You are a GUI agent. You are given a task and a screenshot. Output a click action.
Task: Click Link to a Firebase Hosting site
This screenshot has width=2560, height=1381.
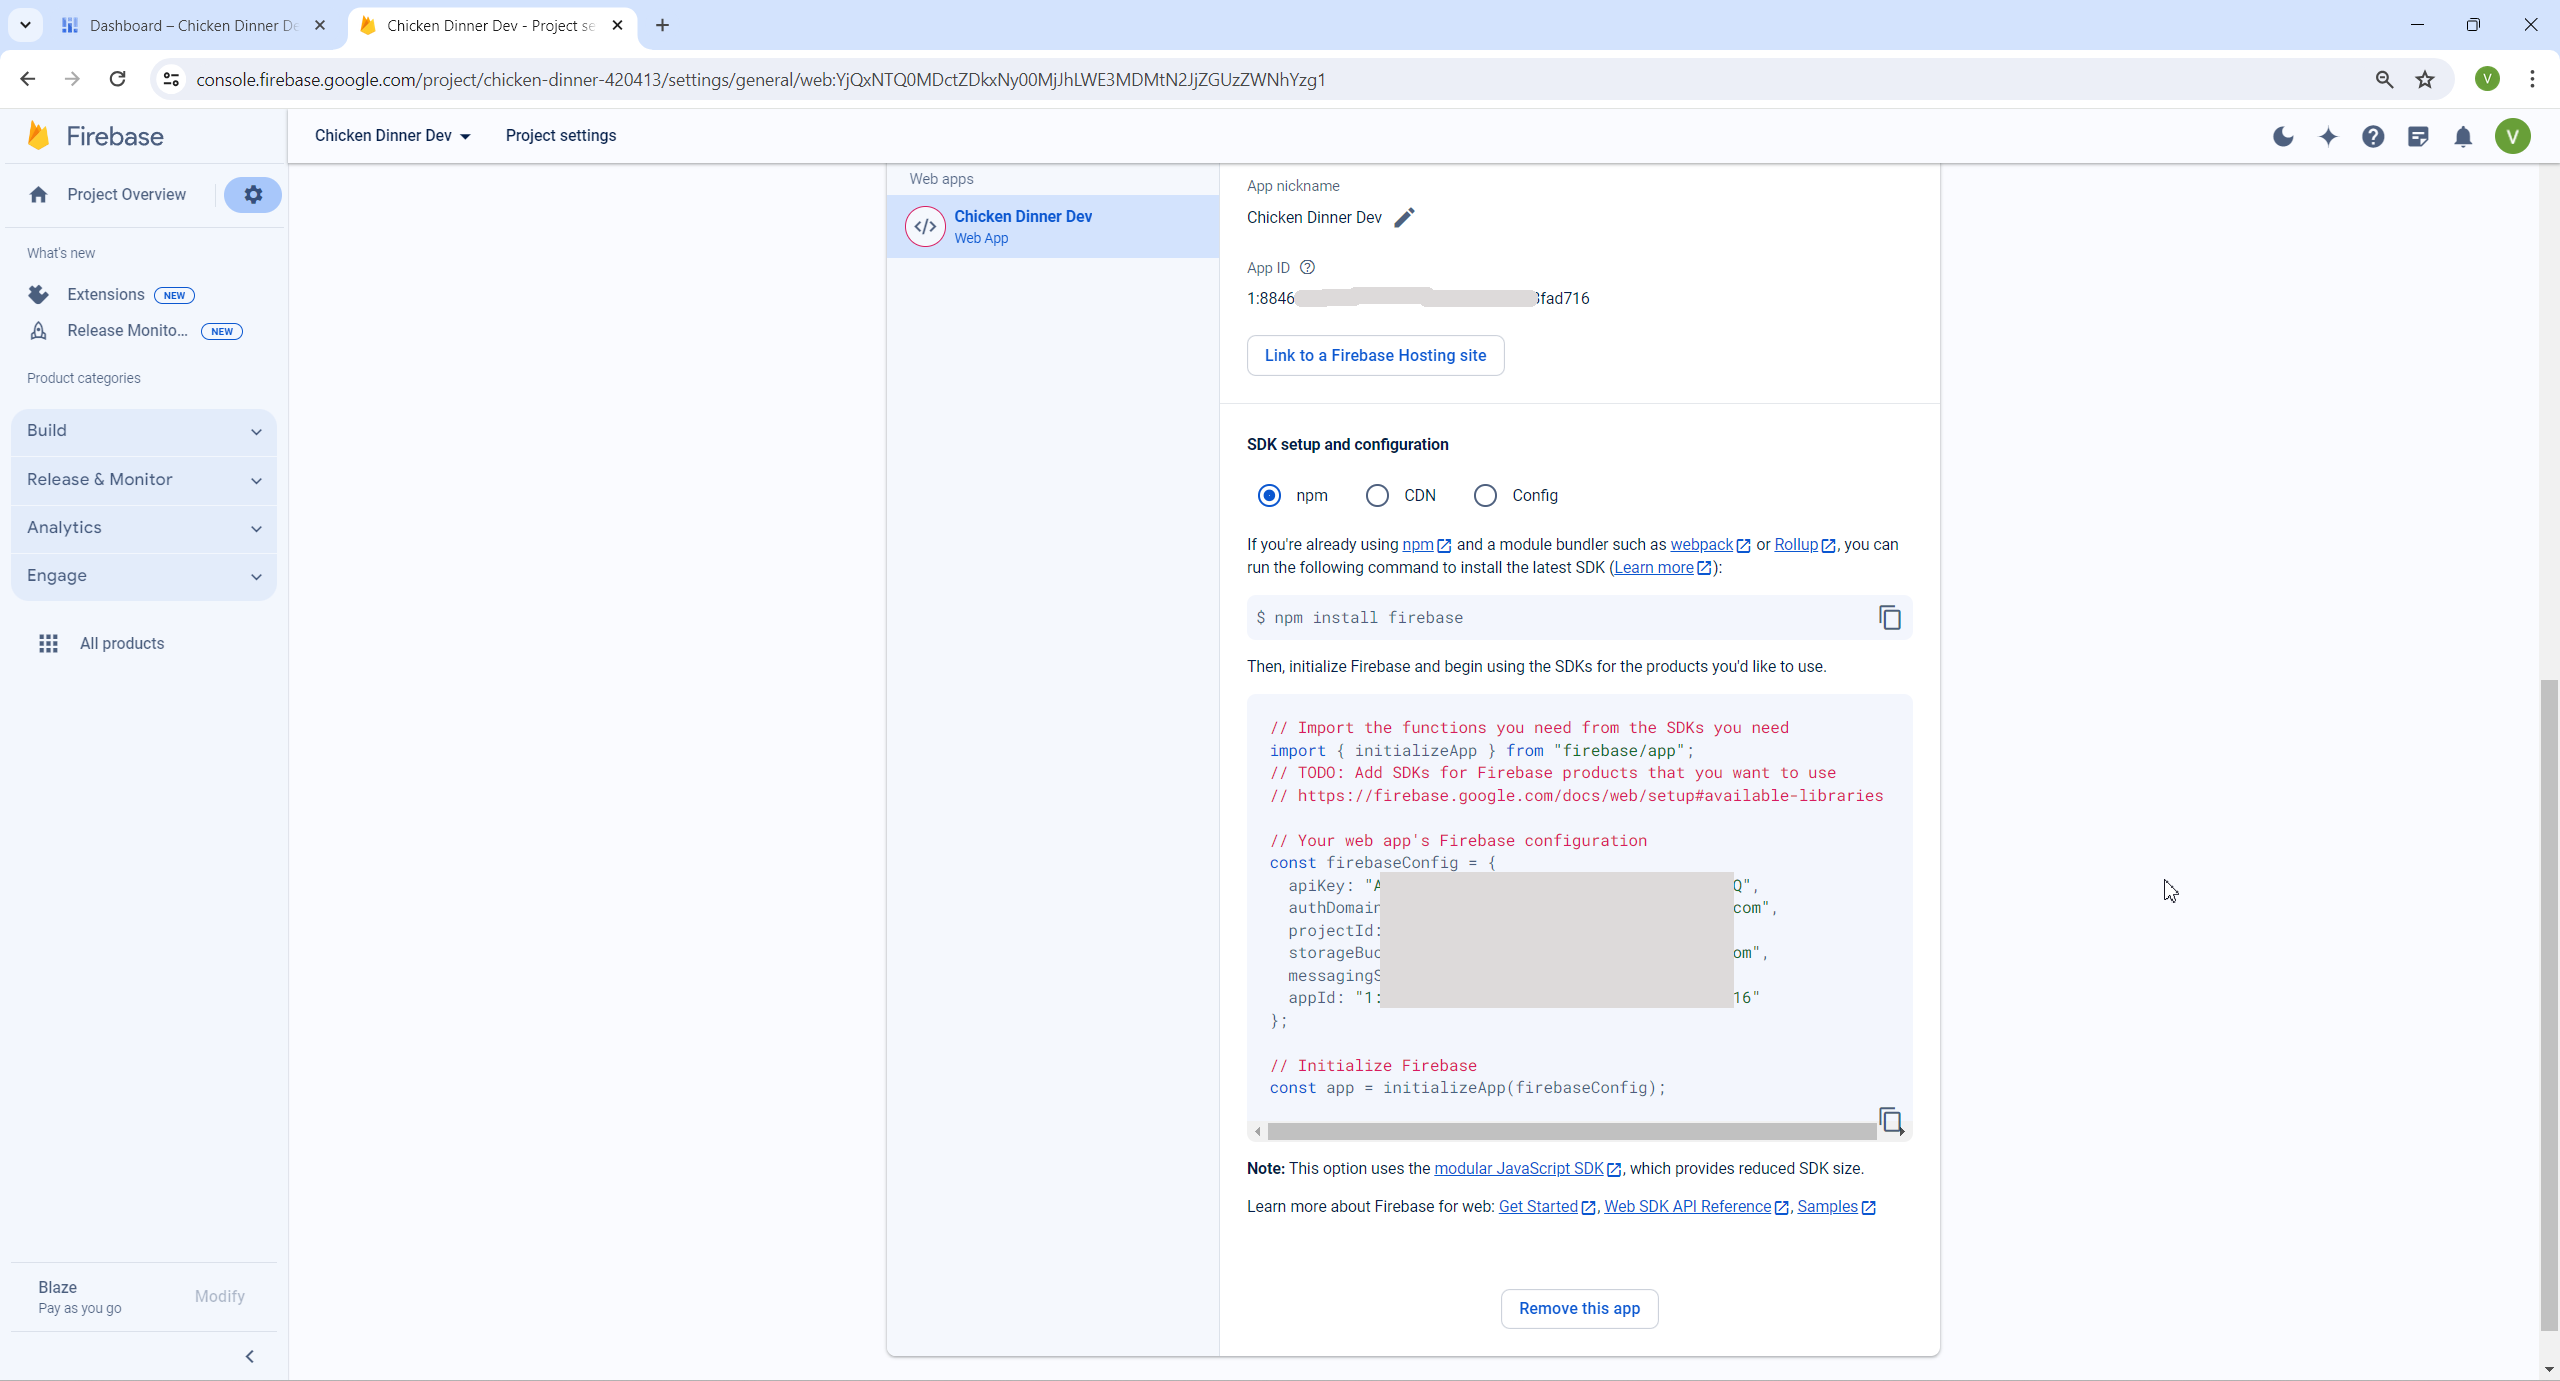pos(1375,356)
